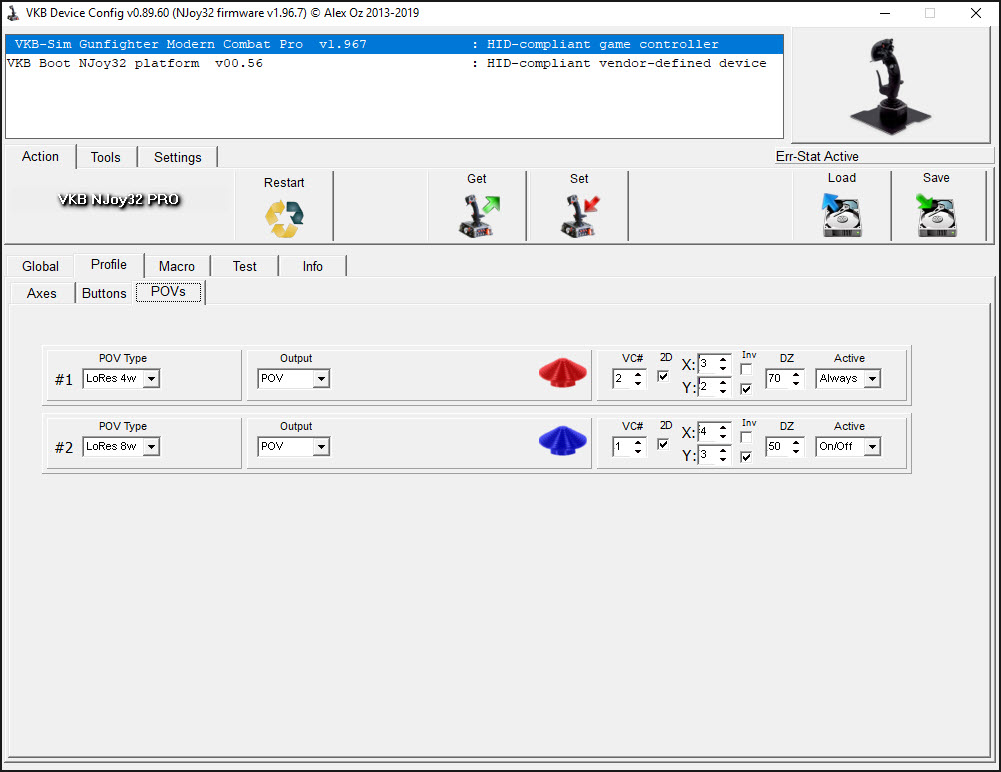Viewport: 1001px width, 772px height.
Task: Toggle Y Inv checkbox for POV #1
Action: pyautogui.click(x=746, y=389)
